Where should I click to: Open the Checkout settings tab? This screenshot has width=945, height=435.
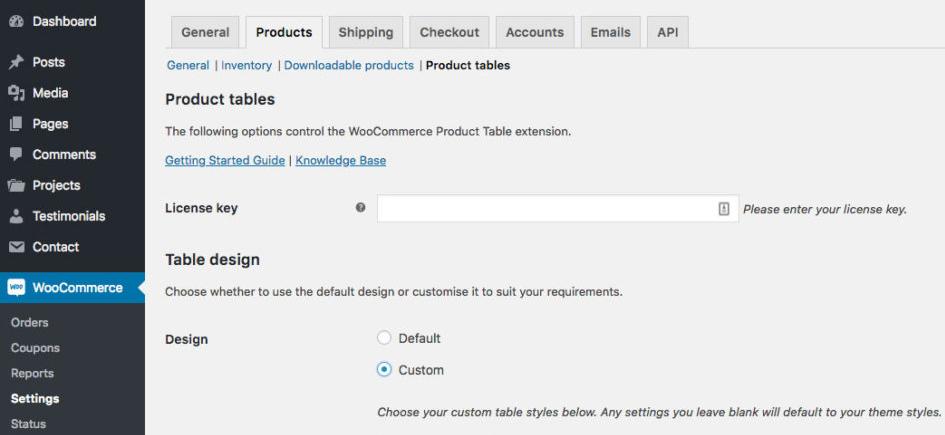click(x=450, y=33)
